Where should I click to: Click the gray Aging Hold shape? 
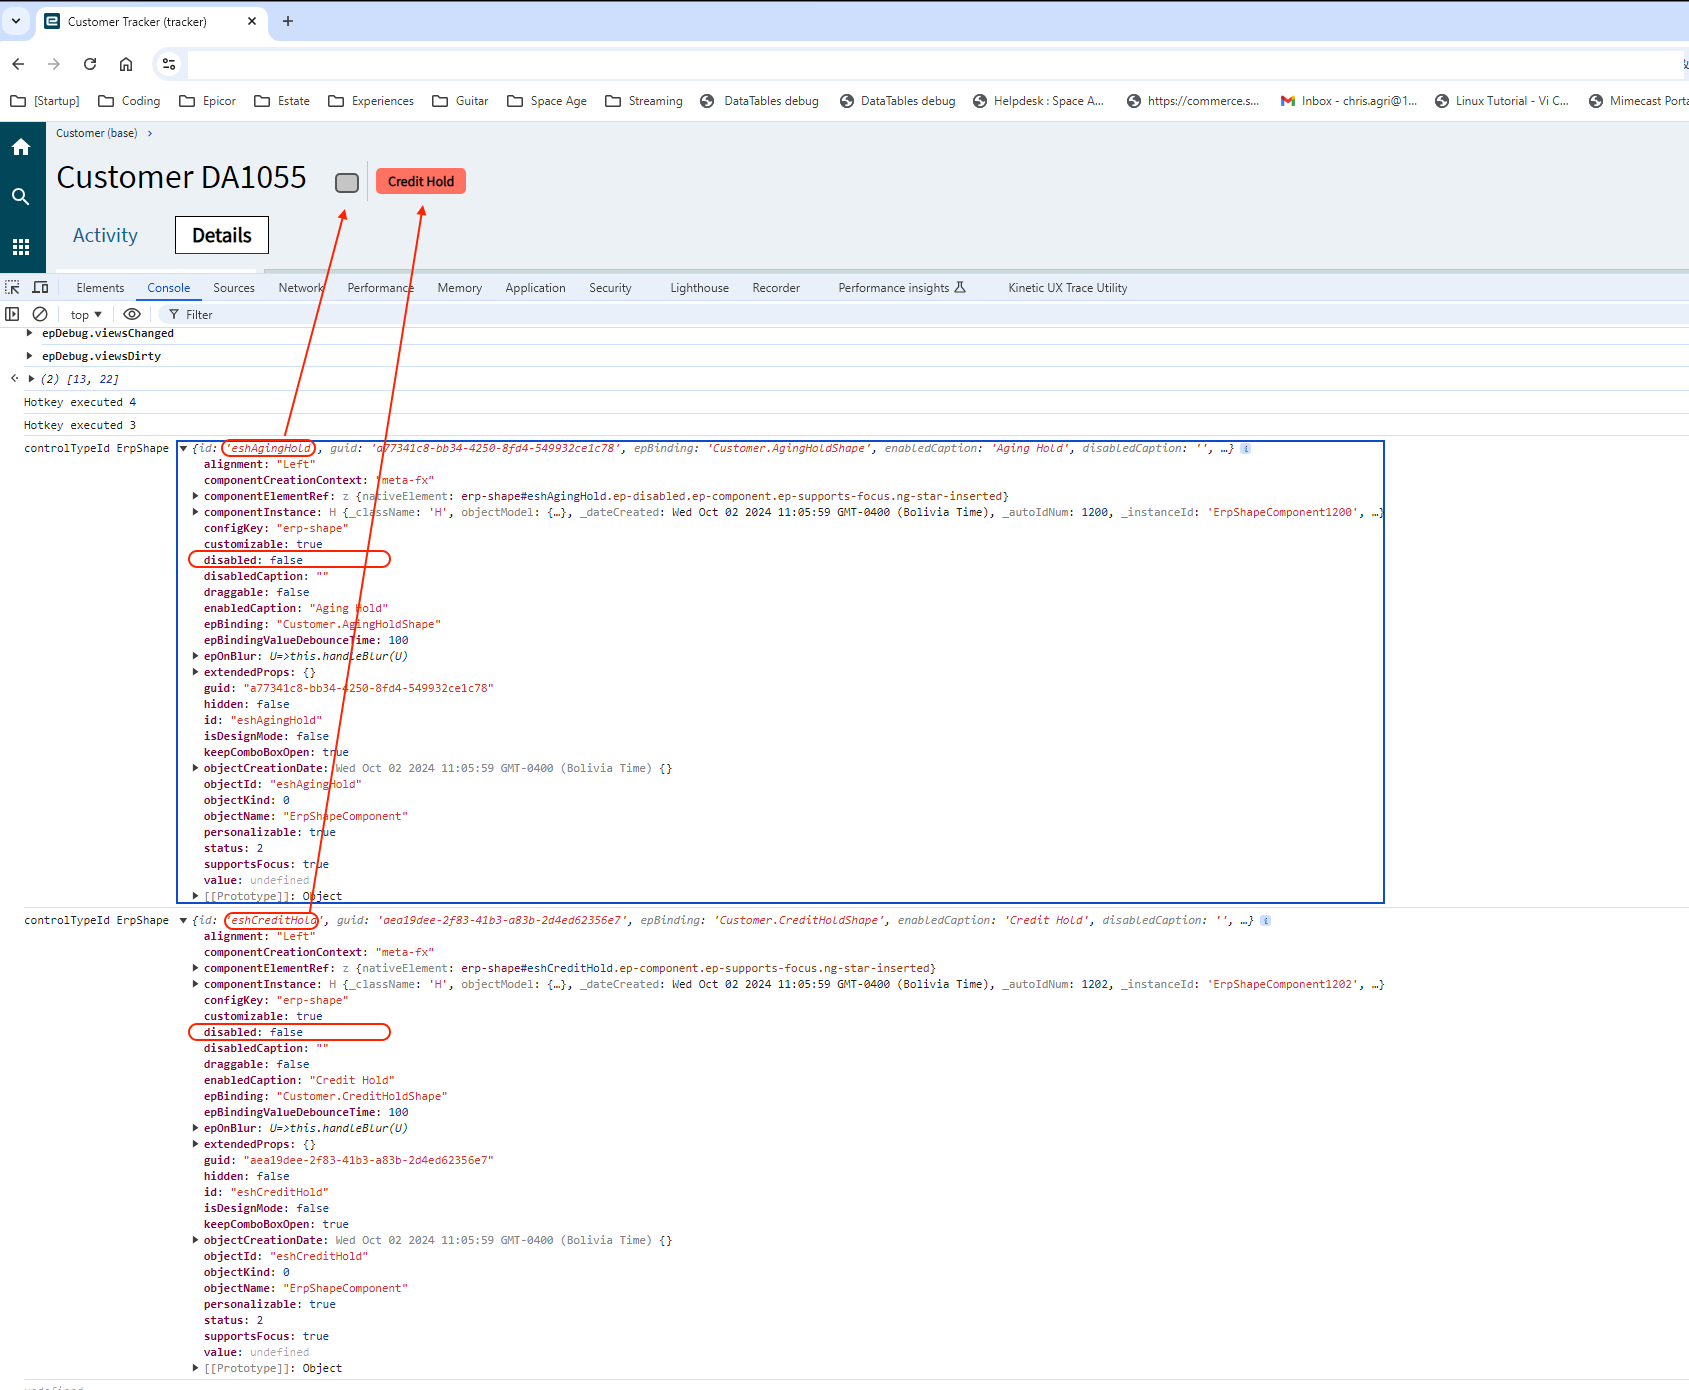point(347,183)
